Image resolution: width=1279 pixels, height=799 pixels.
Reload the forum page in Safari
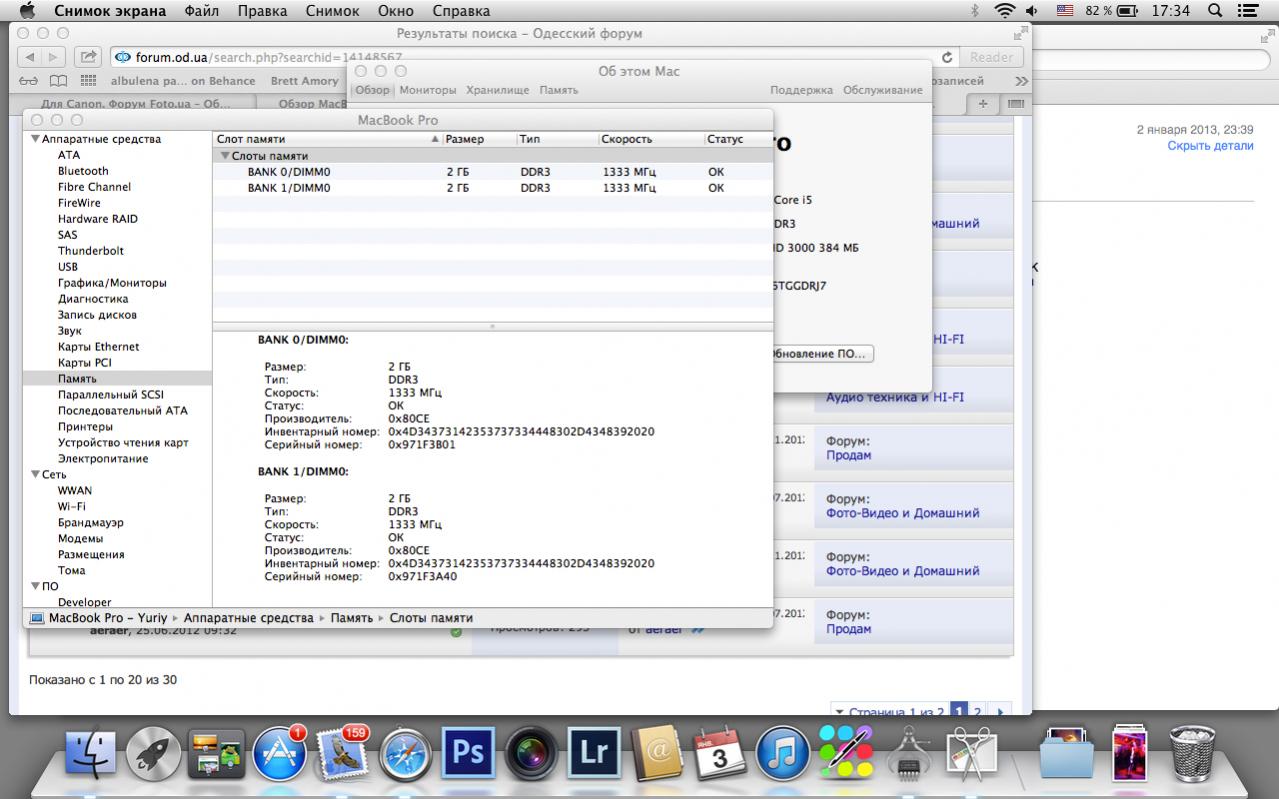coord(947,57)
